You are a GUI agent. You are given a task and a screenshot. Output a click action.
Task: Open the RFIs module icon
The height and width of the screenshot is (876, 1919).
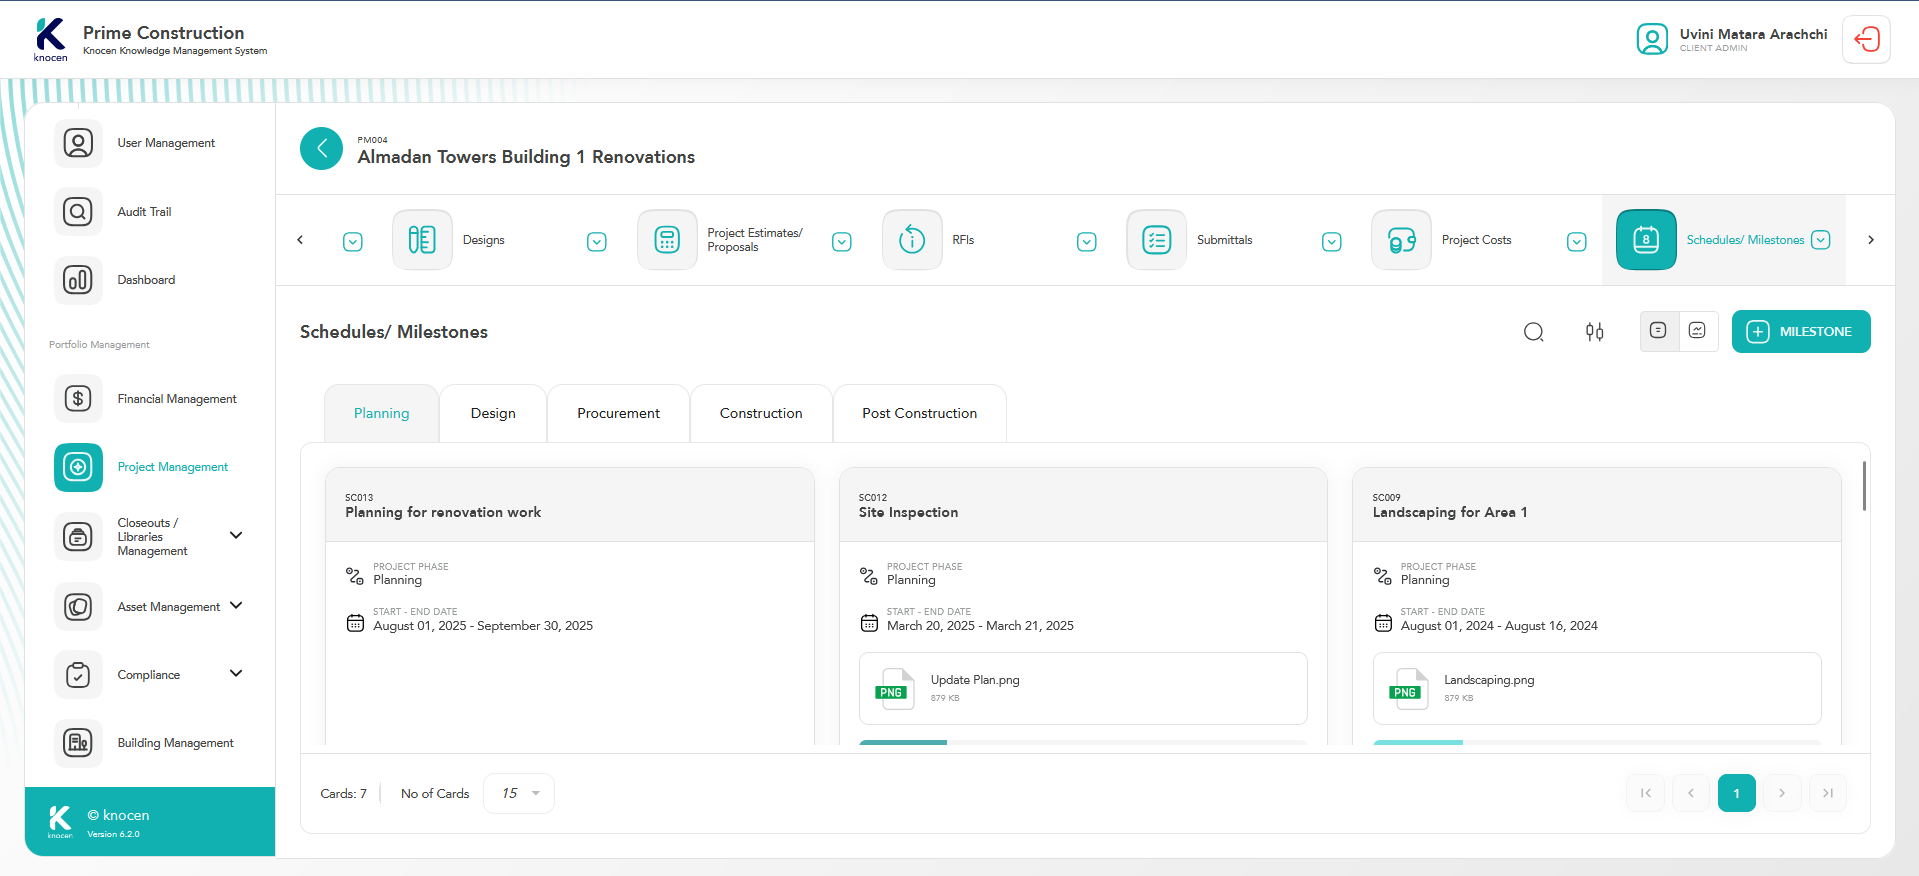pyautogui.click(x=912, y=240)
